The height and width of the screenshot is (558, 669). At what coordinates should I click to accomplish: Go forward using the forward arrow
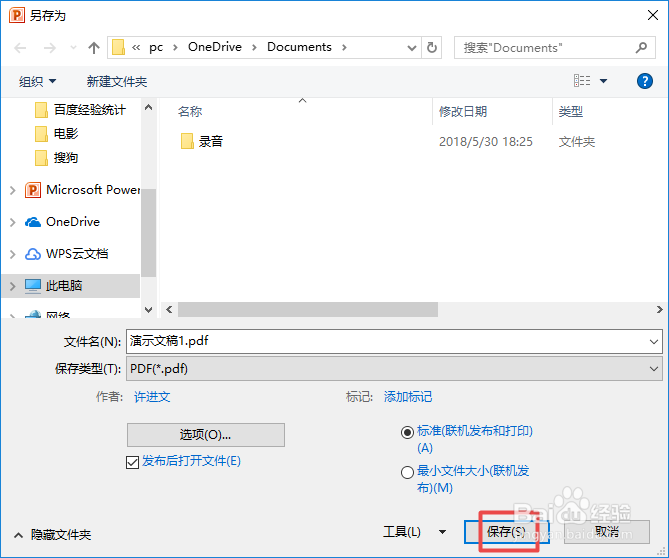coord(50,48)
